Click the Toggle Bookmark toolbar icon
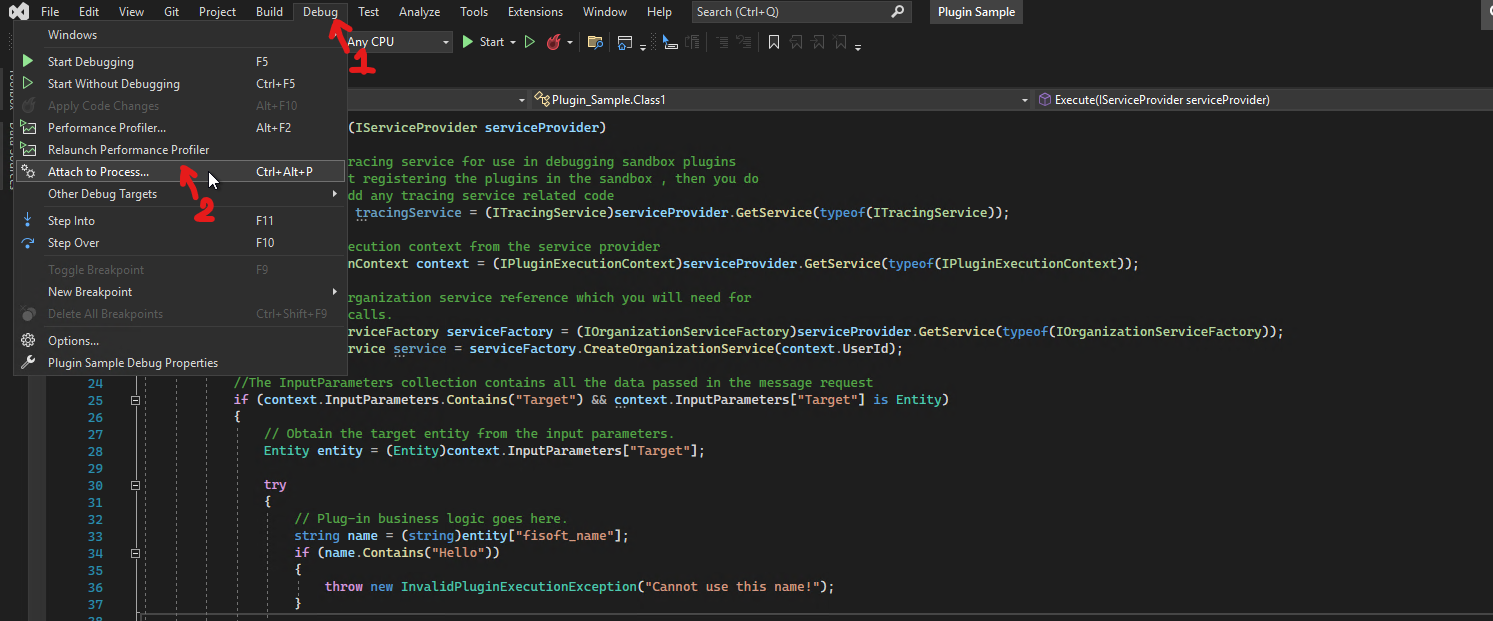The width and height of the screenshot is (1493, 621). 773,42
